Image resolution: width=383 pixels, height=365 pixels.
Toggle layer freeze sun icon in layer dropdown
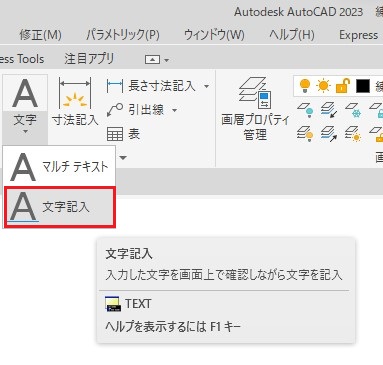coord(323,86)
